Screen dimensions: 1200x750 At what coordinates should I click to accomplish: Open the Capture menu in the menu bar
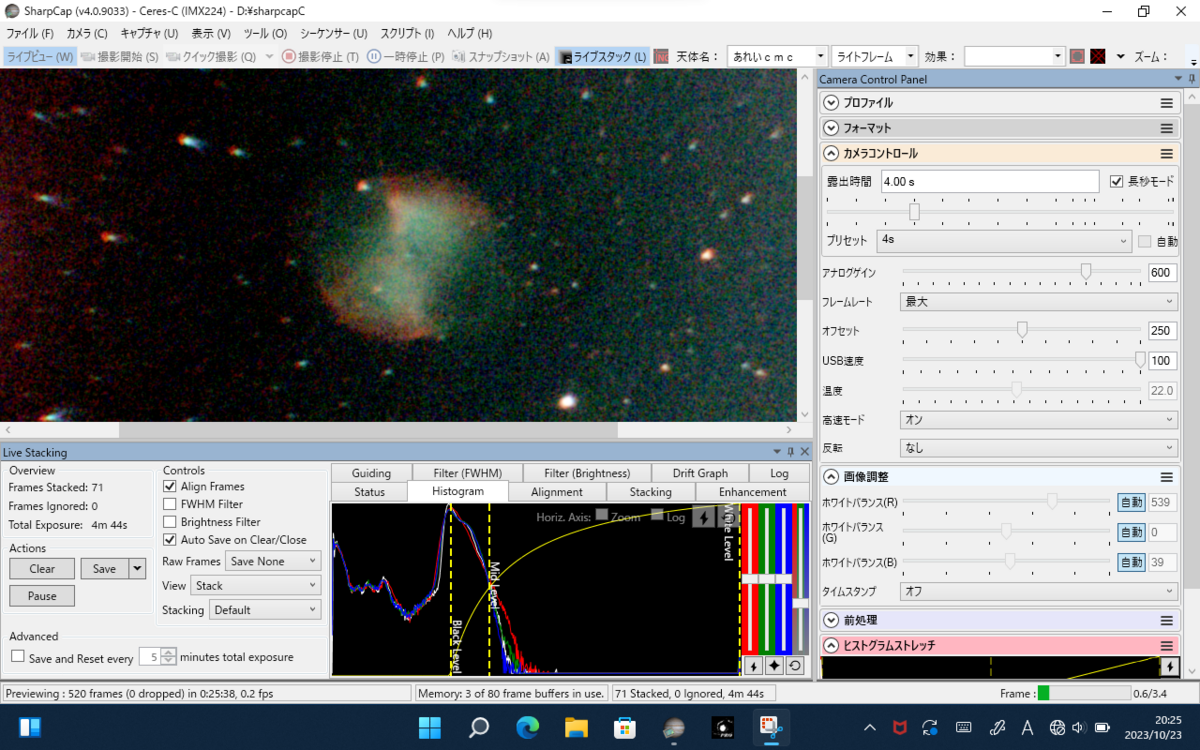[148, 33]
